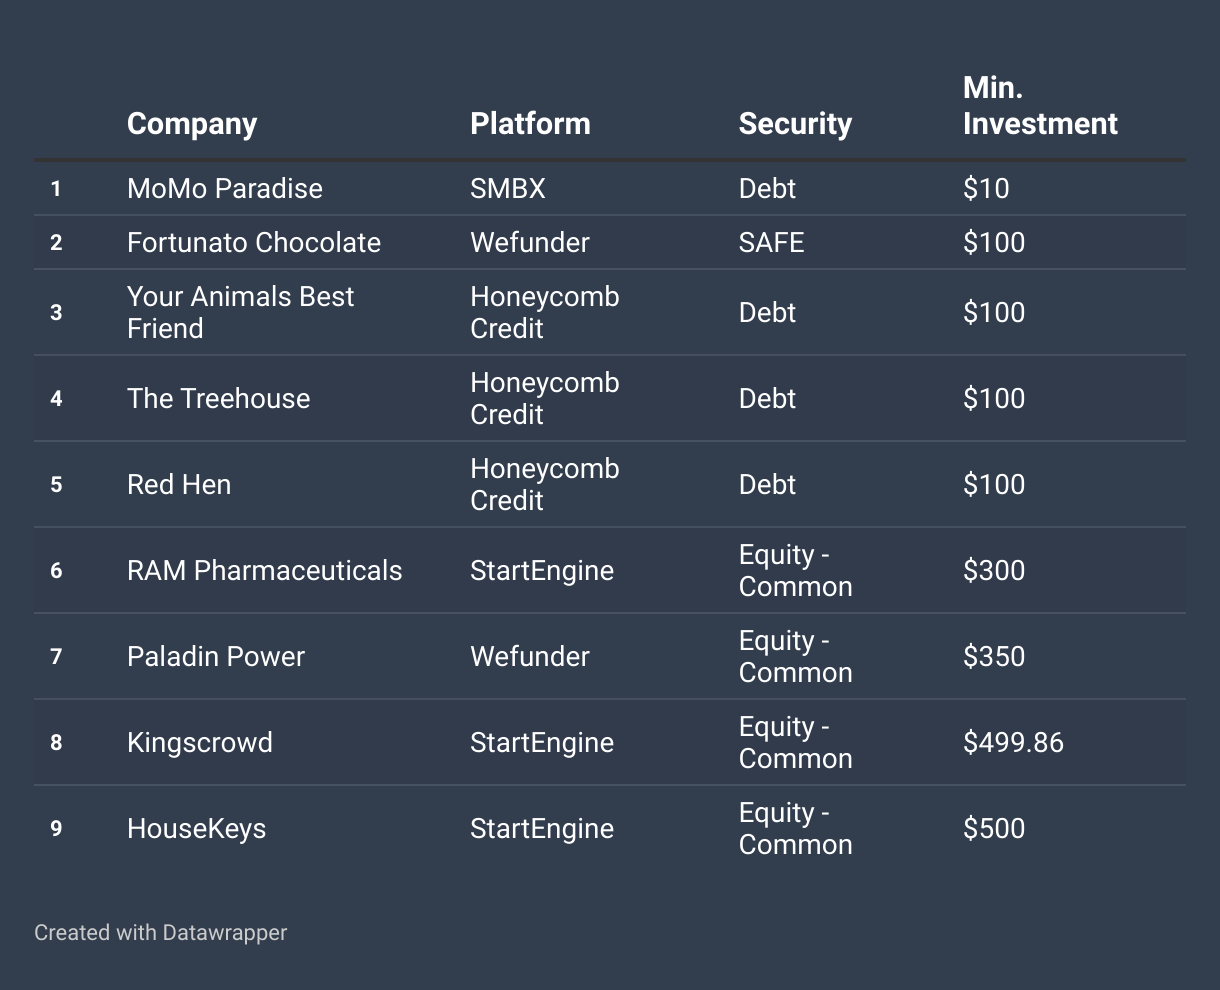Viewport: 1220px width, 990px height.
Task: Select the RAM Pharmaceuticals cell
Action: point(264,571)
